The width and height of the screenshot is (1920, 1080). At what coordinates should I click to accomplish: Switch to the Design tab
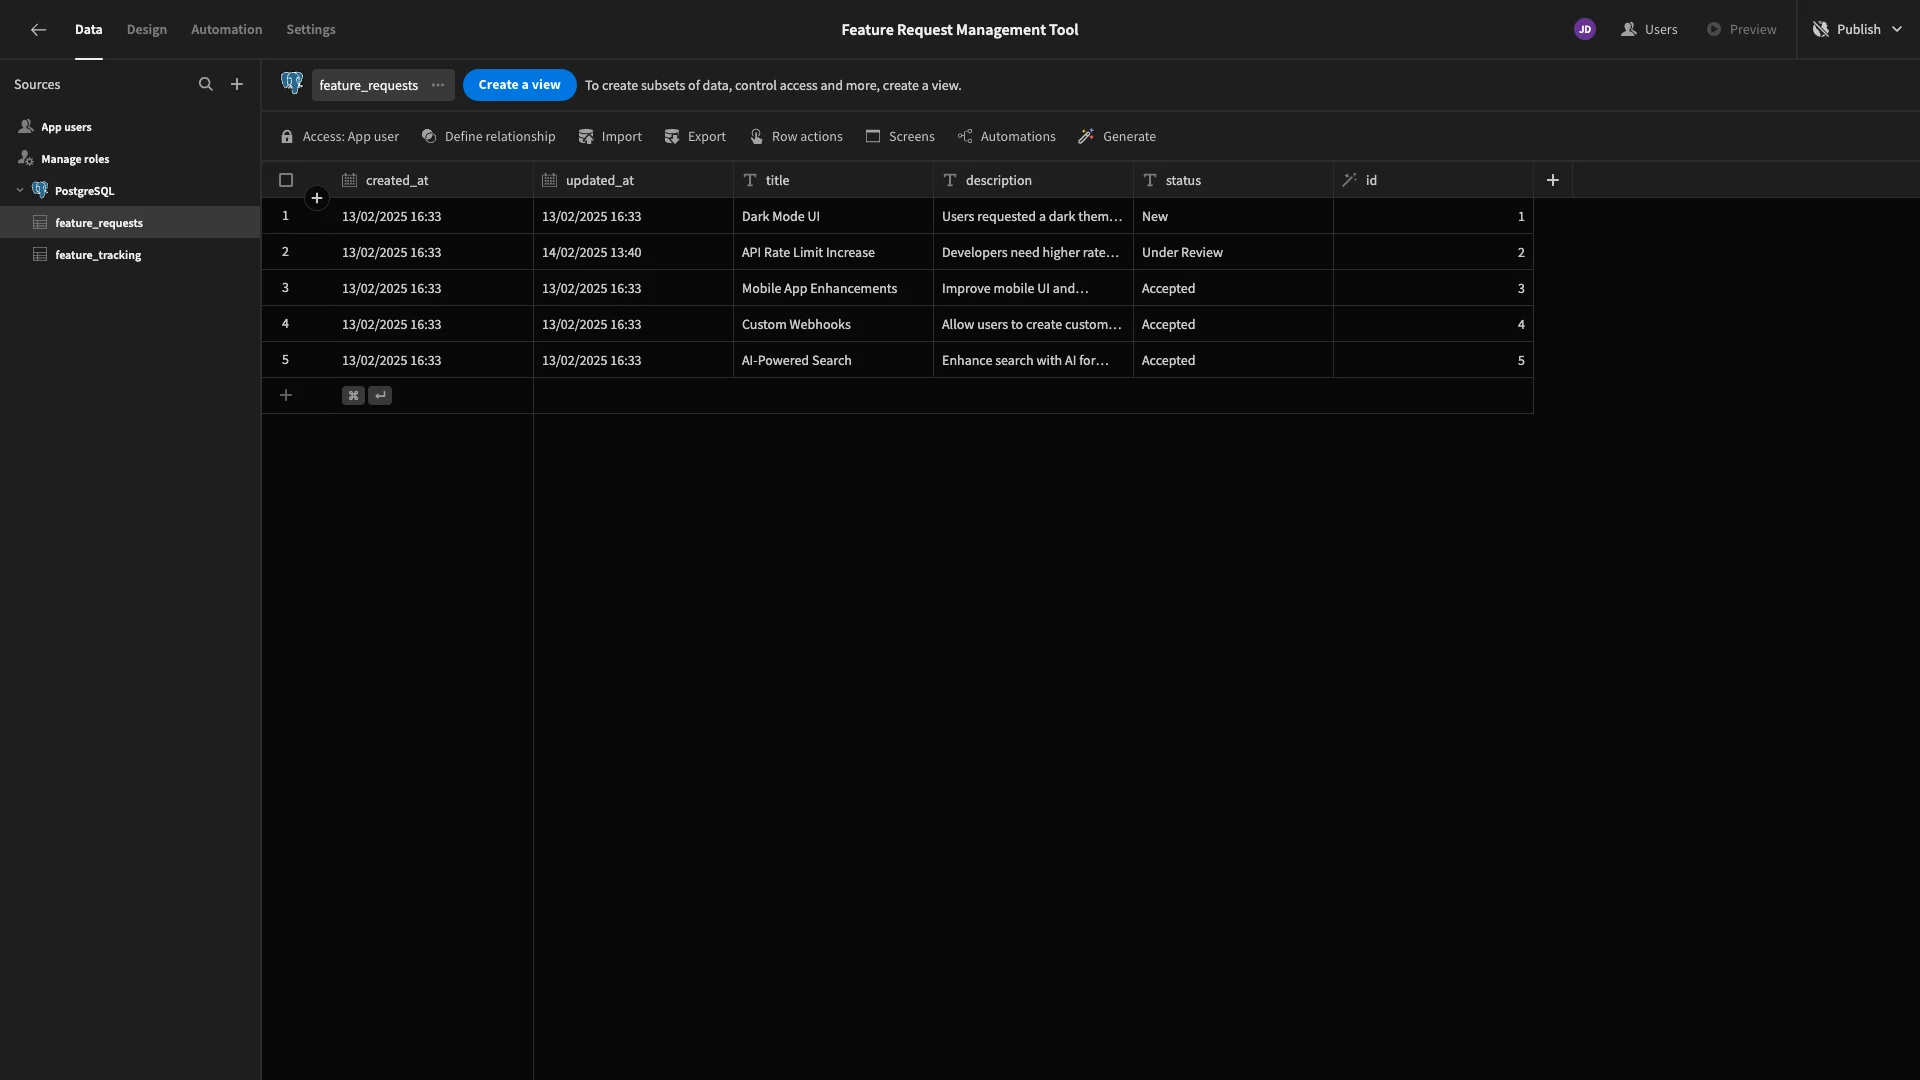[147, 30]
